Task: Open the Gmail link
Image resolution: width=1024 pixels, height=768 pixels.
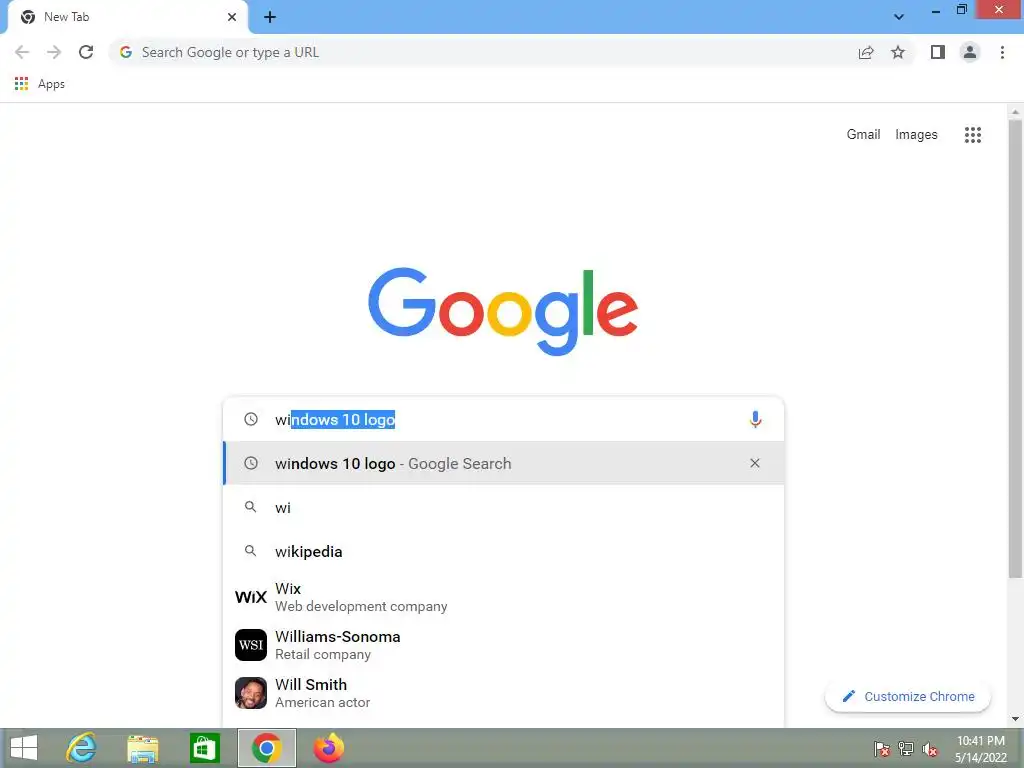Action: 863,135
